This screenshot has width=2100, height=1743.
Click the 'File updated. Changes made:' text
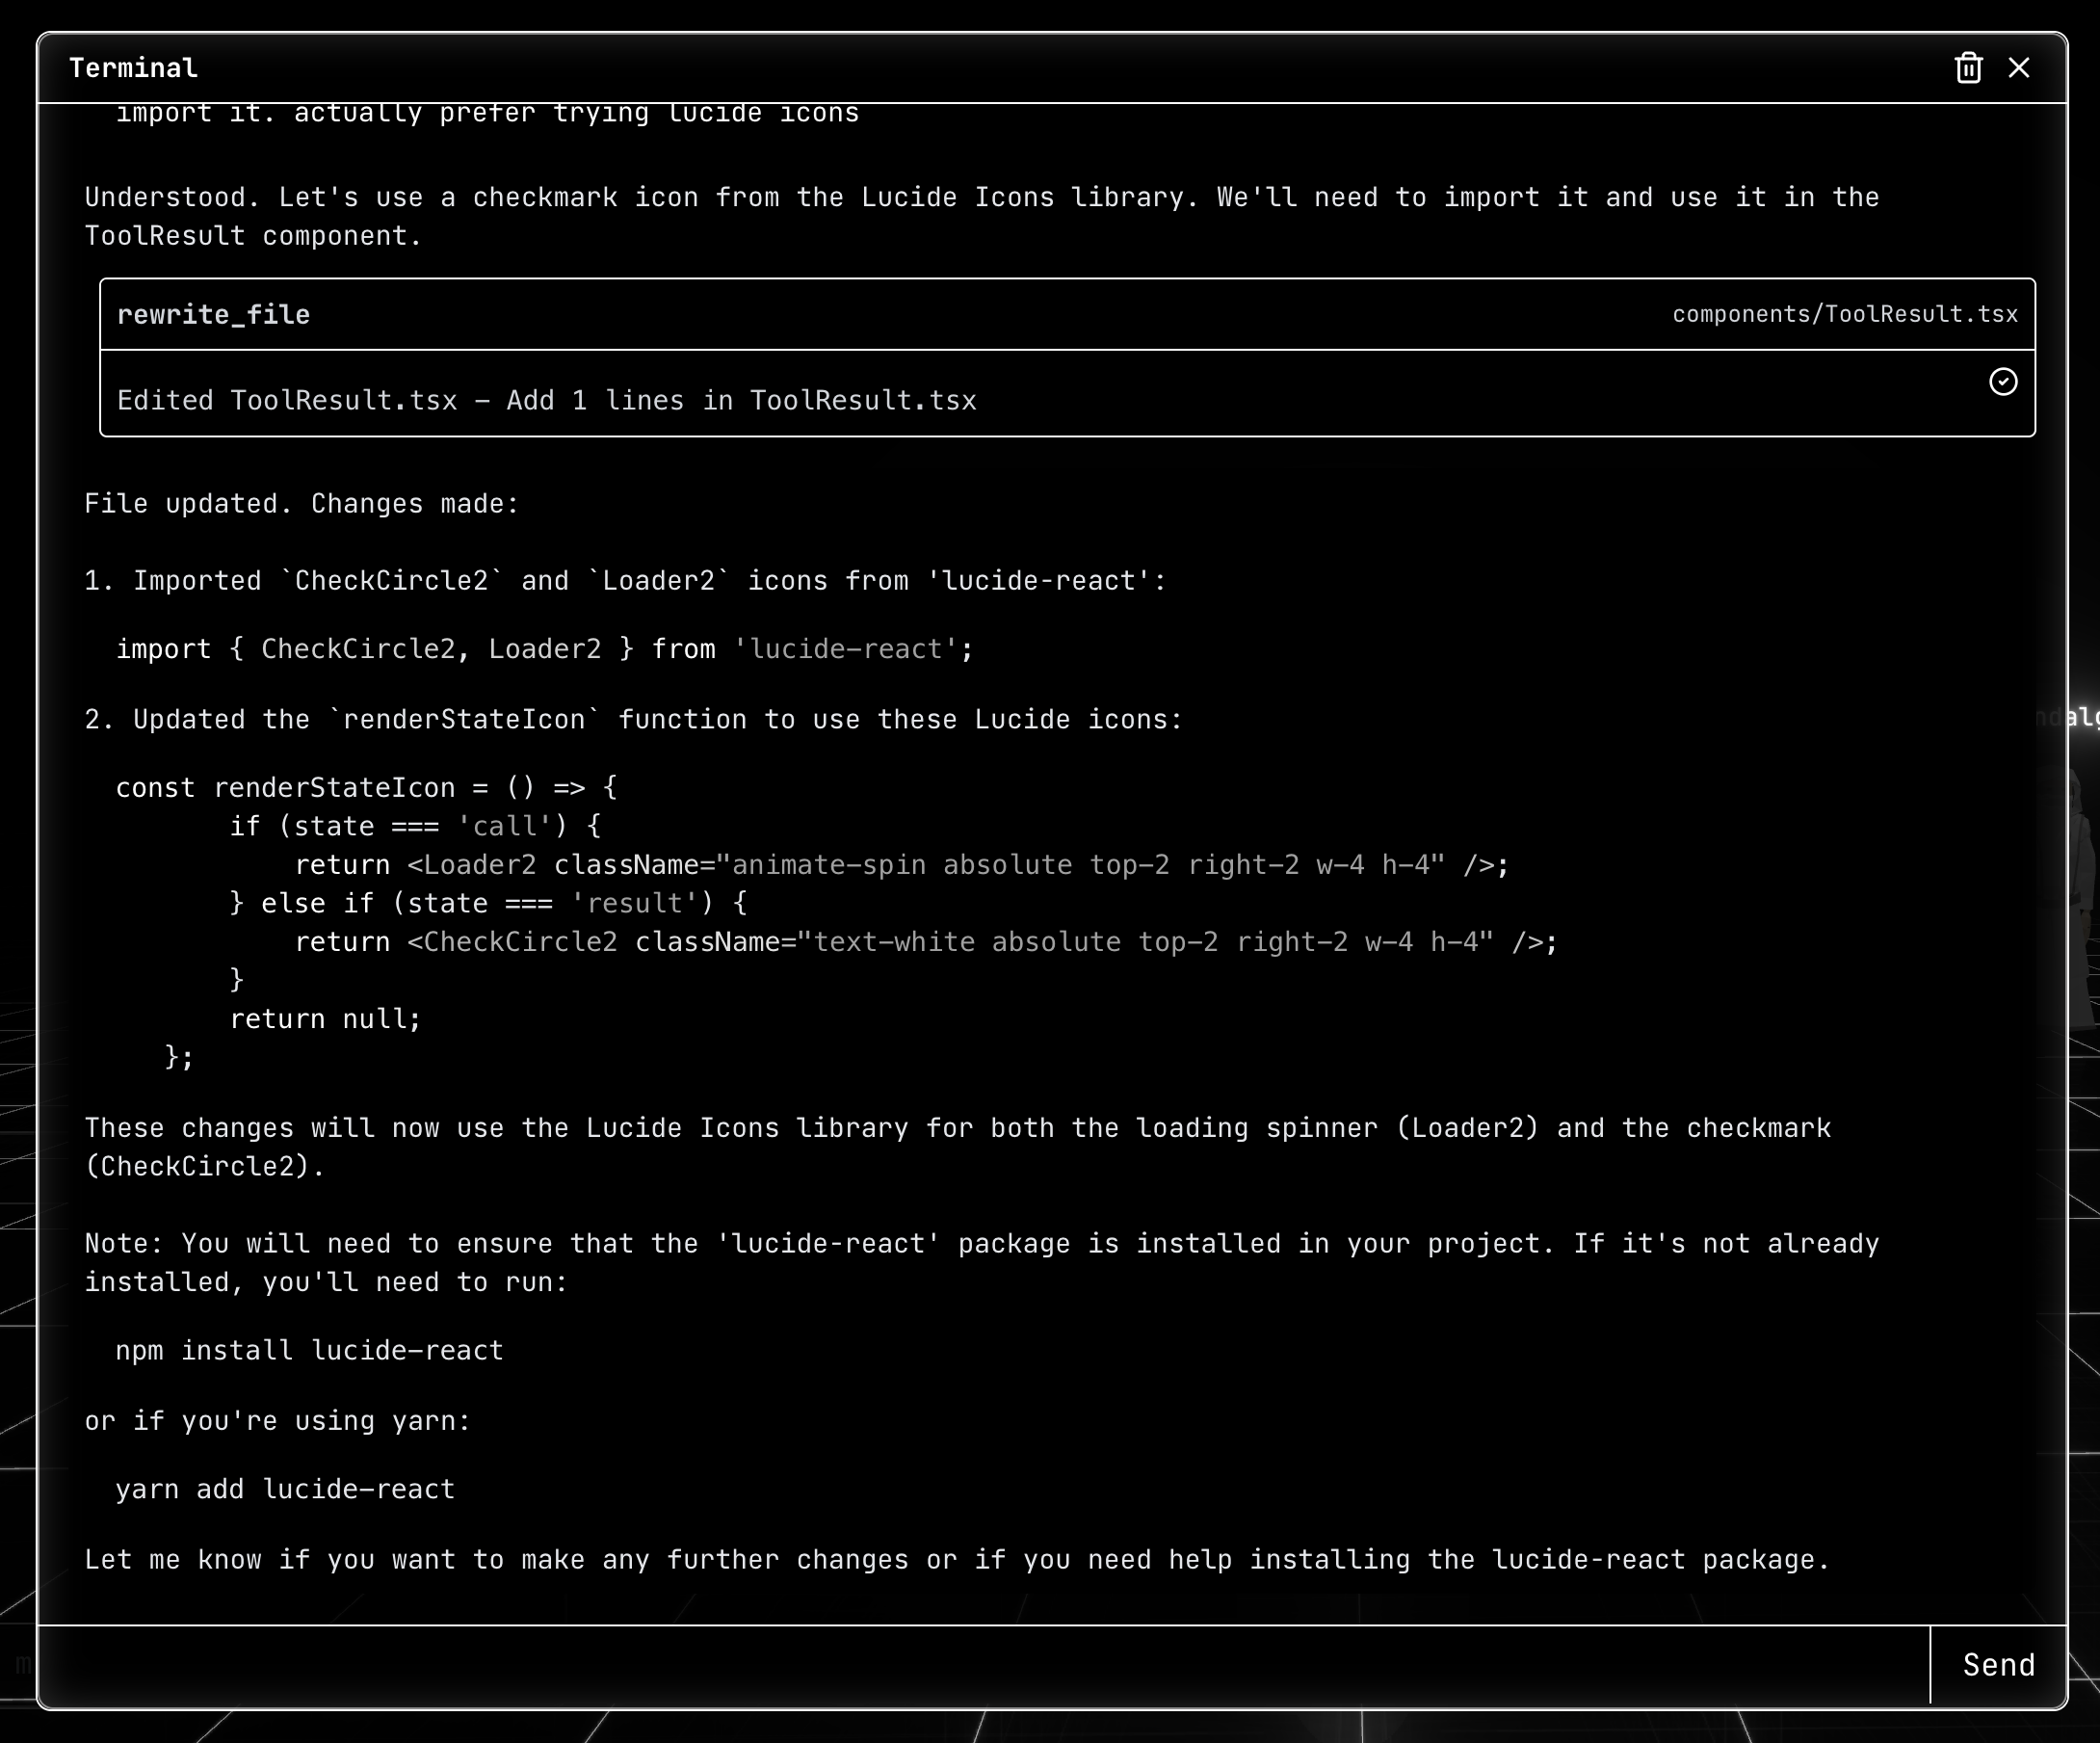[x=301, y=504]
